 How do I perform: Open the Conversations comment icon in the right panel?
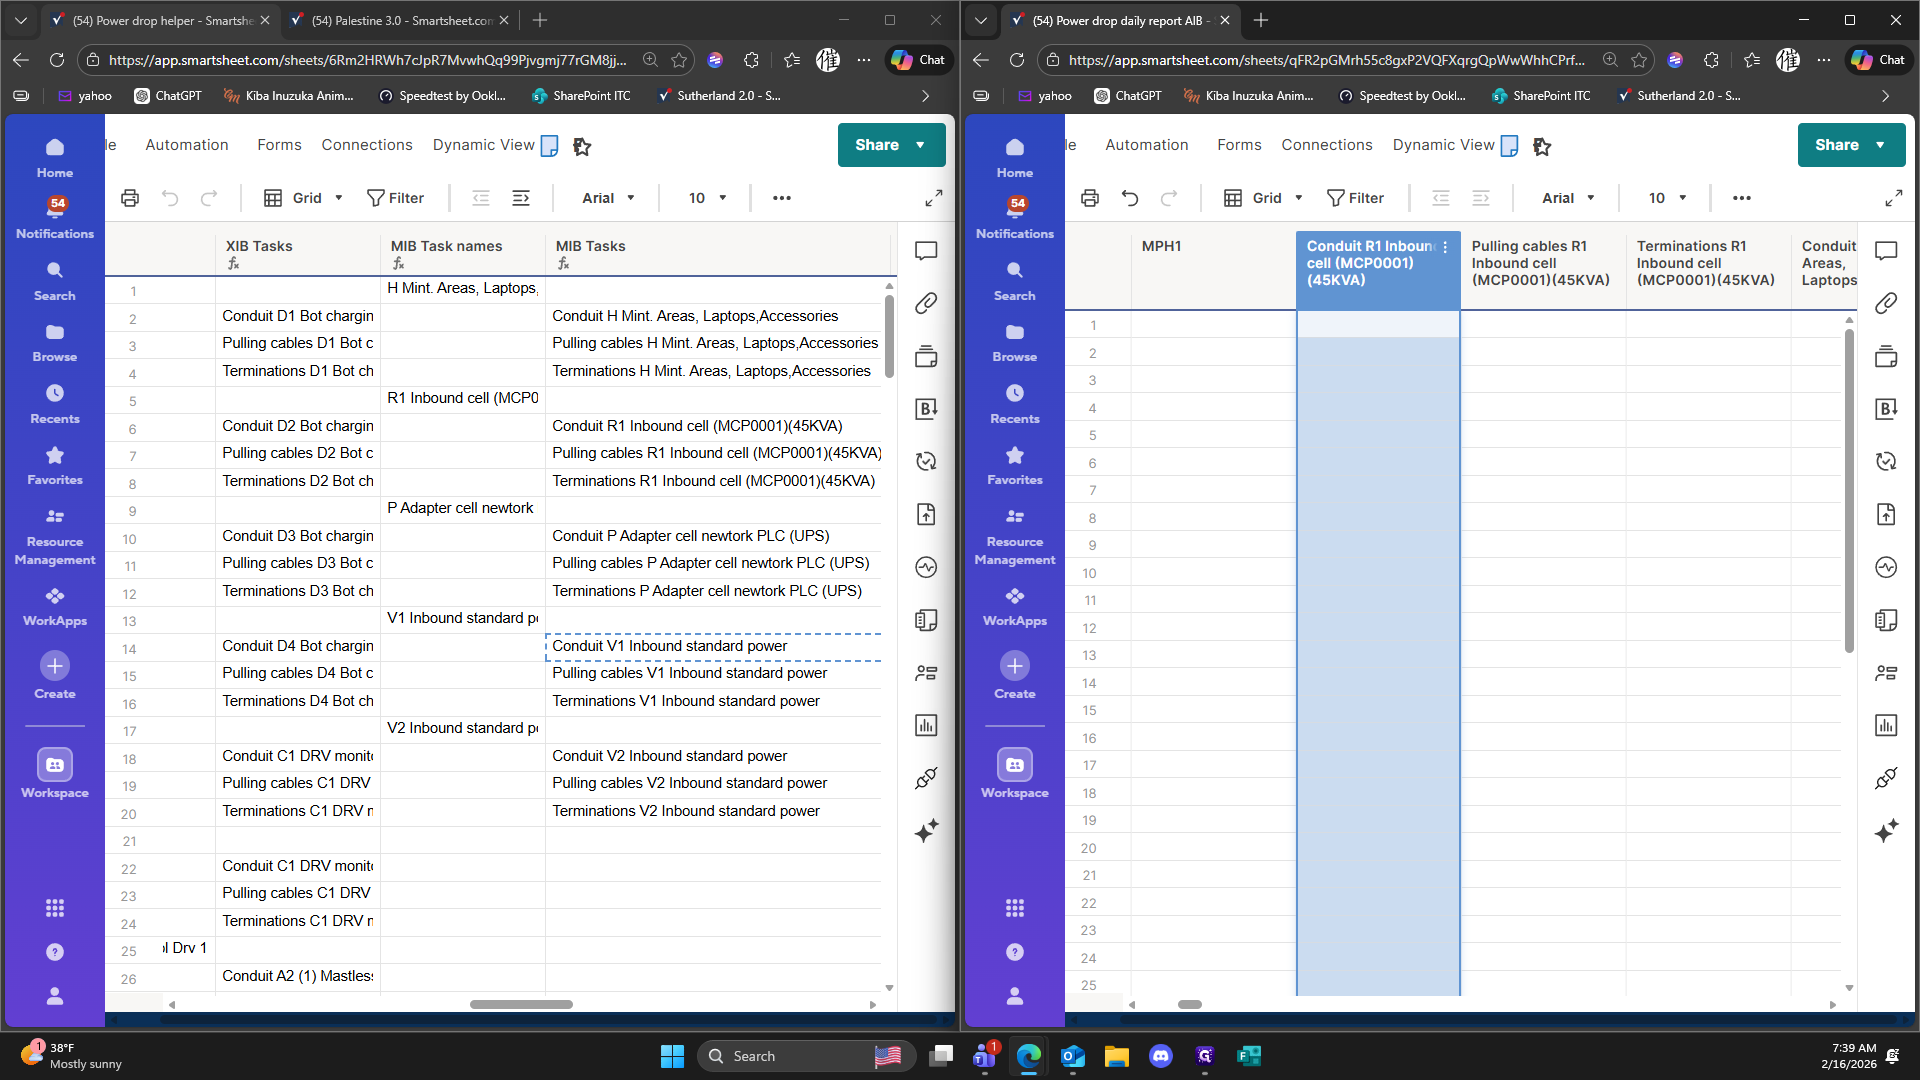click(1886, 250)
